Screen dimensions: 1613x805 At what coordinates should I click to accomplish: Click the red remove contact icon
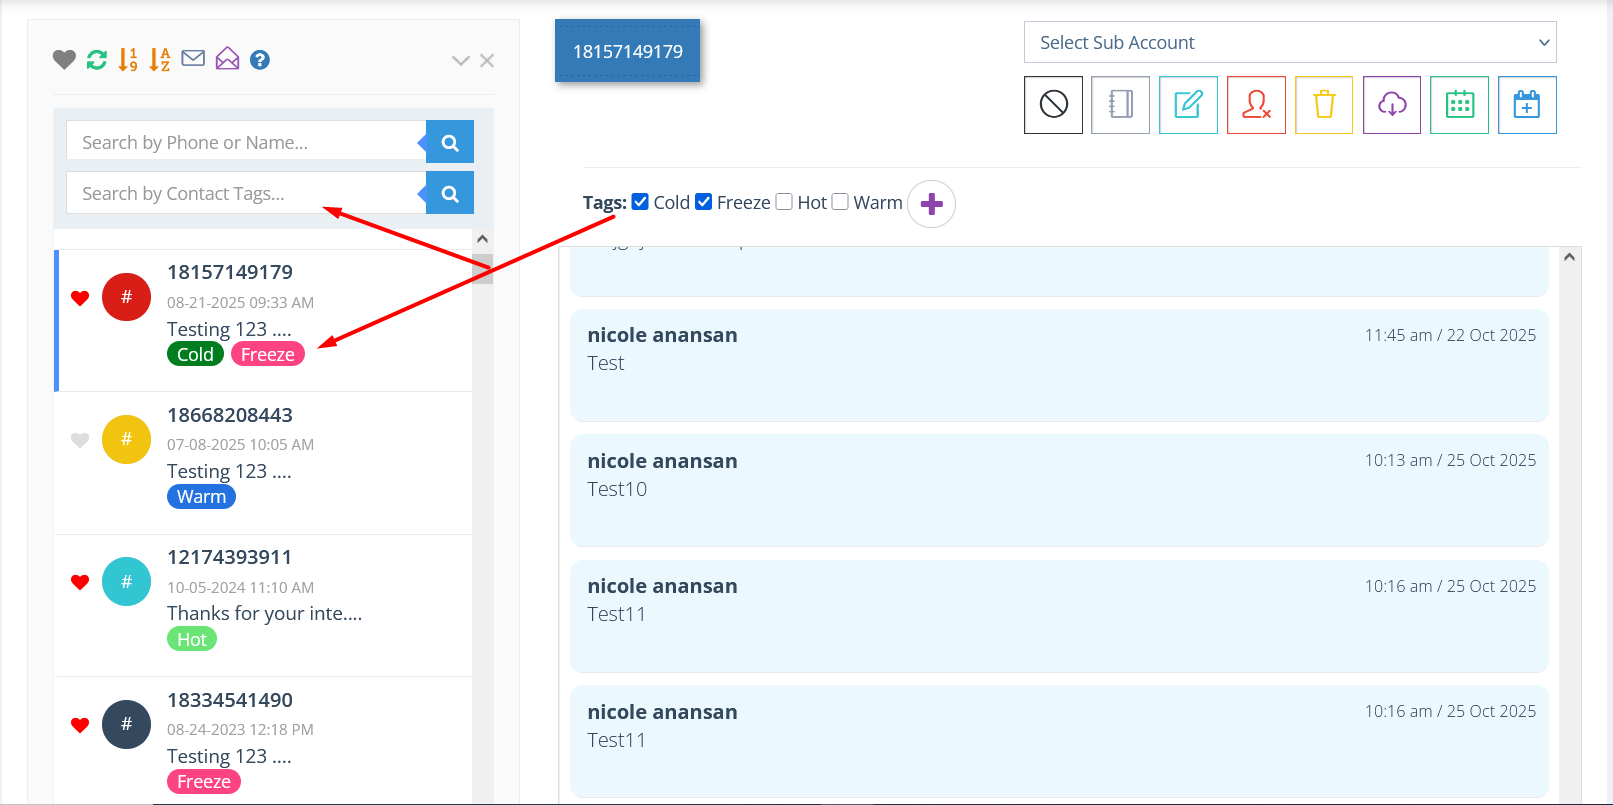pyautogui.click(x=1256, y=105)
